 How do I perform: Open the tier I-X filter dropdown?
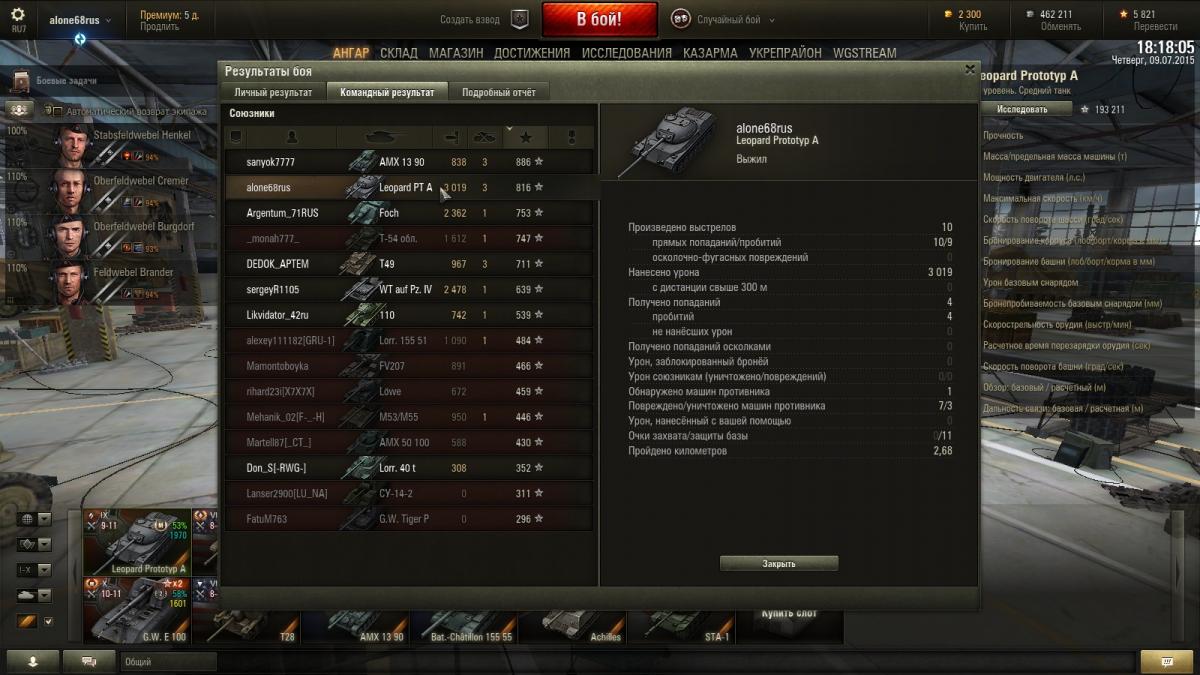[x=34, y=569]
